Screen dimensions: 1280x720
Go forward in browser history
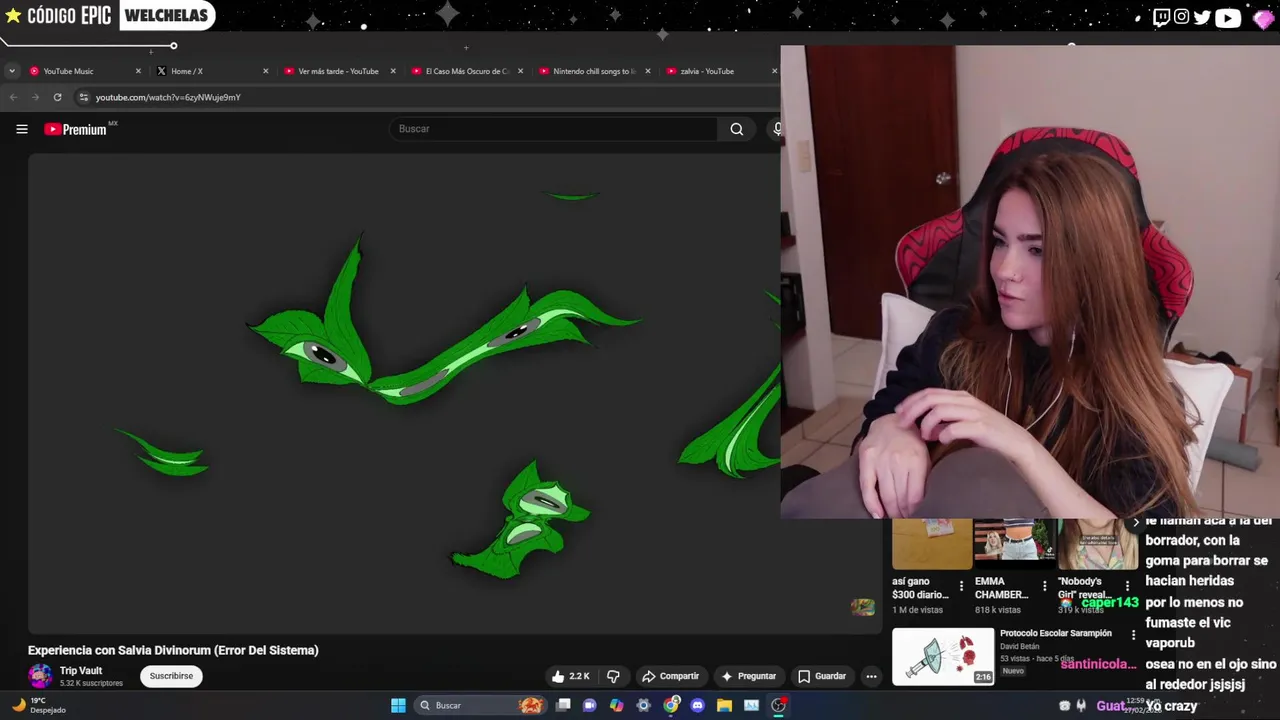(x=35, y=97)
